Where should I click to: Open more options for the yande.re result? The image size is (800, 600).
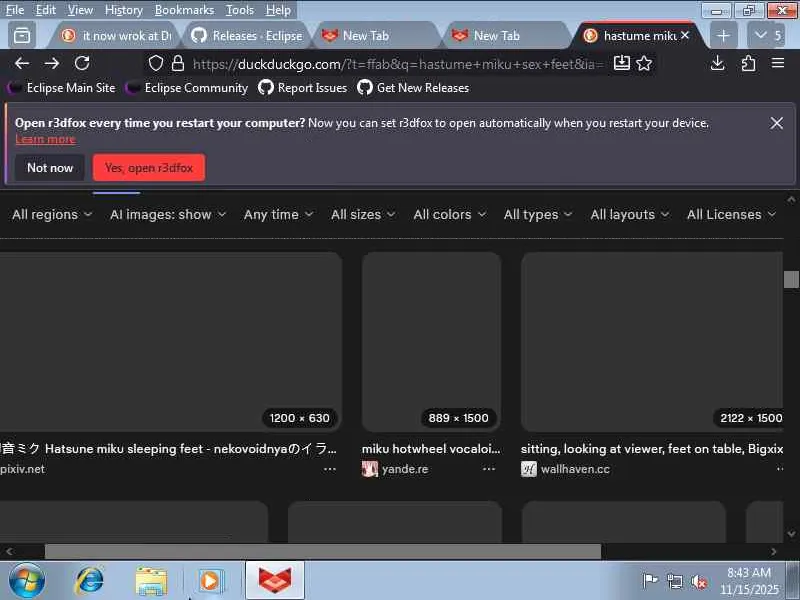click(489, 469)
